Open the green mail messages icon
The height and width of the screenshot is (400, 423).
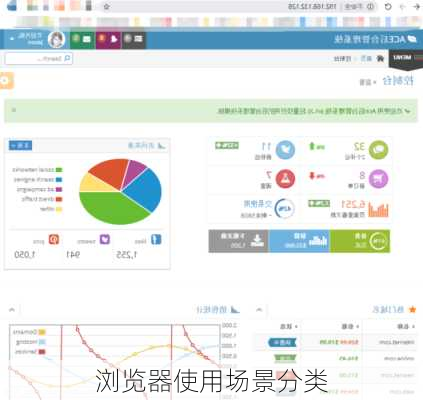pos(83,39)
